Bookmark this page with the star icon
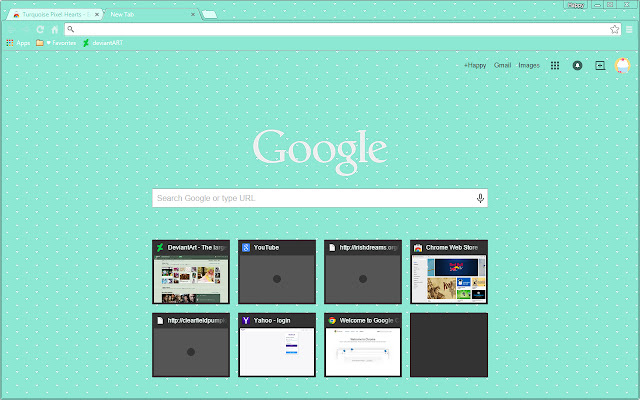Viewport: 640px width, 400px height. tap(614, 29)
